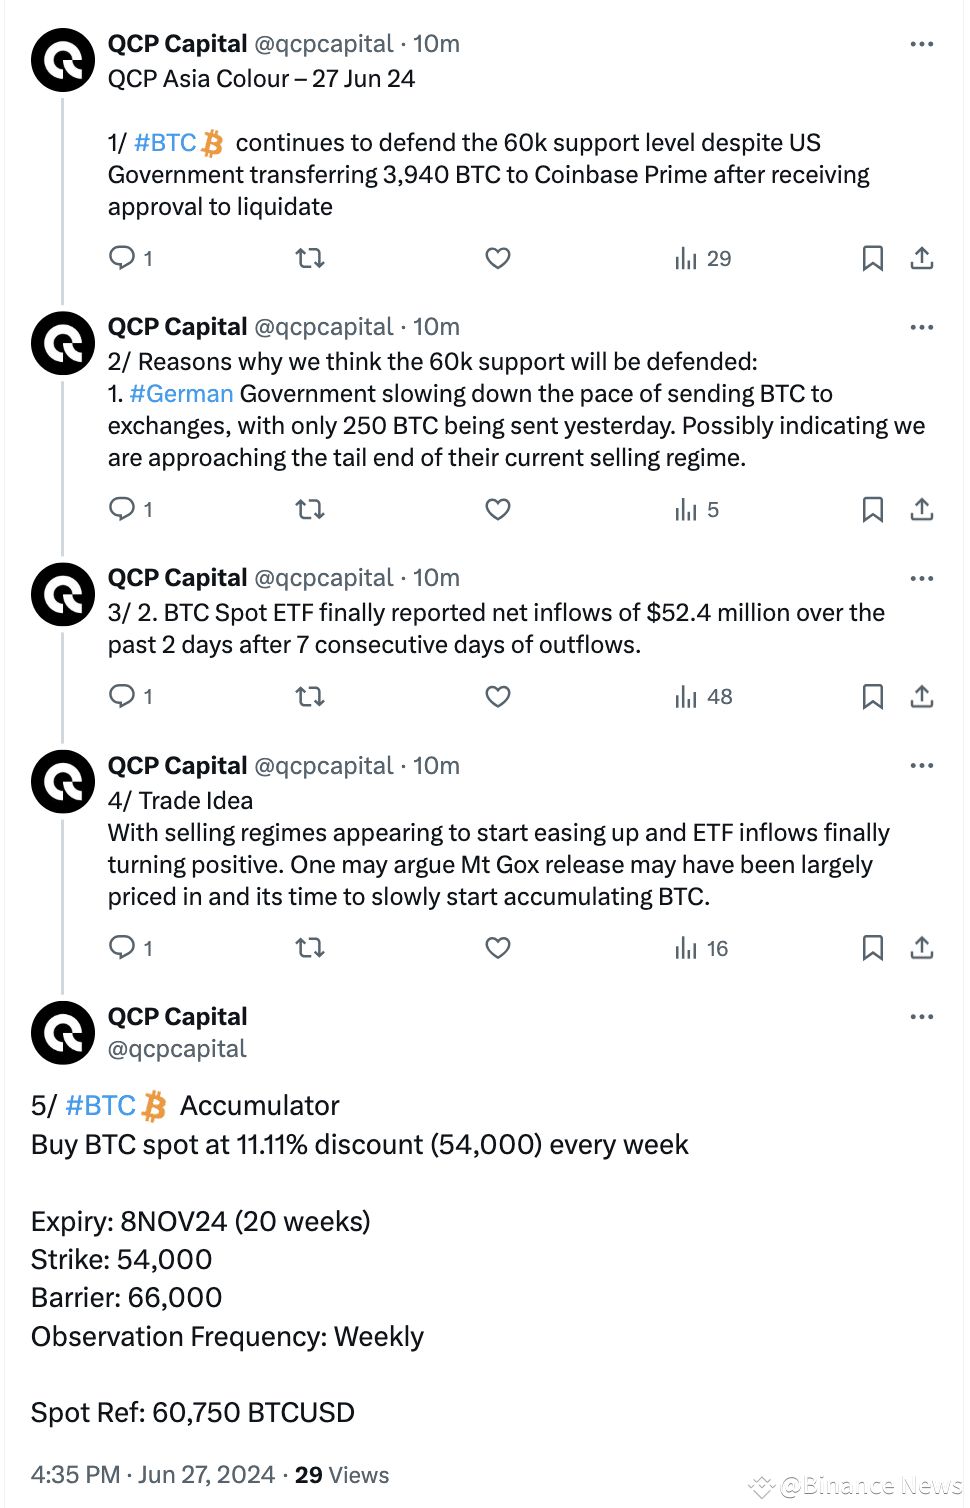The height and width of the screenshot is (1508, 970).
Task: Reply to the first tweet about 60k support
Action: pyautogui.click(x=122, y=258)
